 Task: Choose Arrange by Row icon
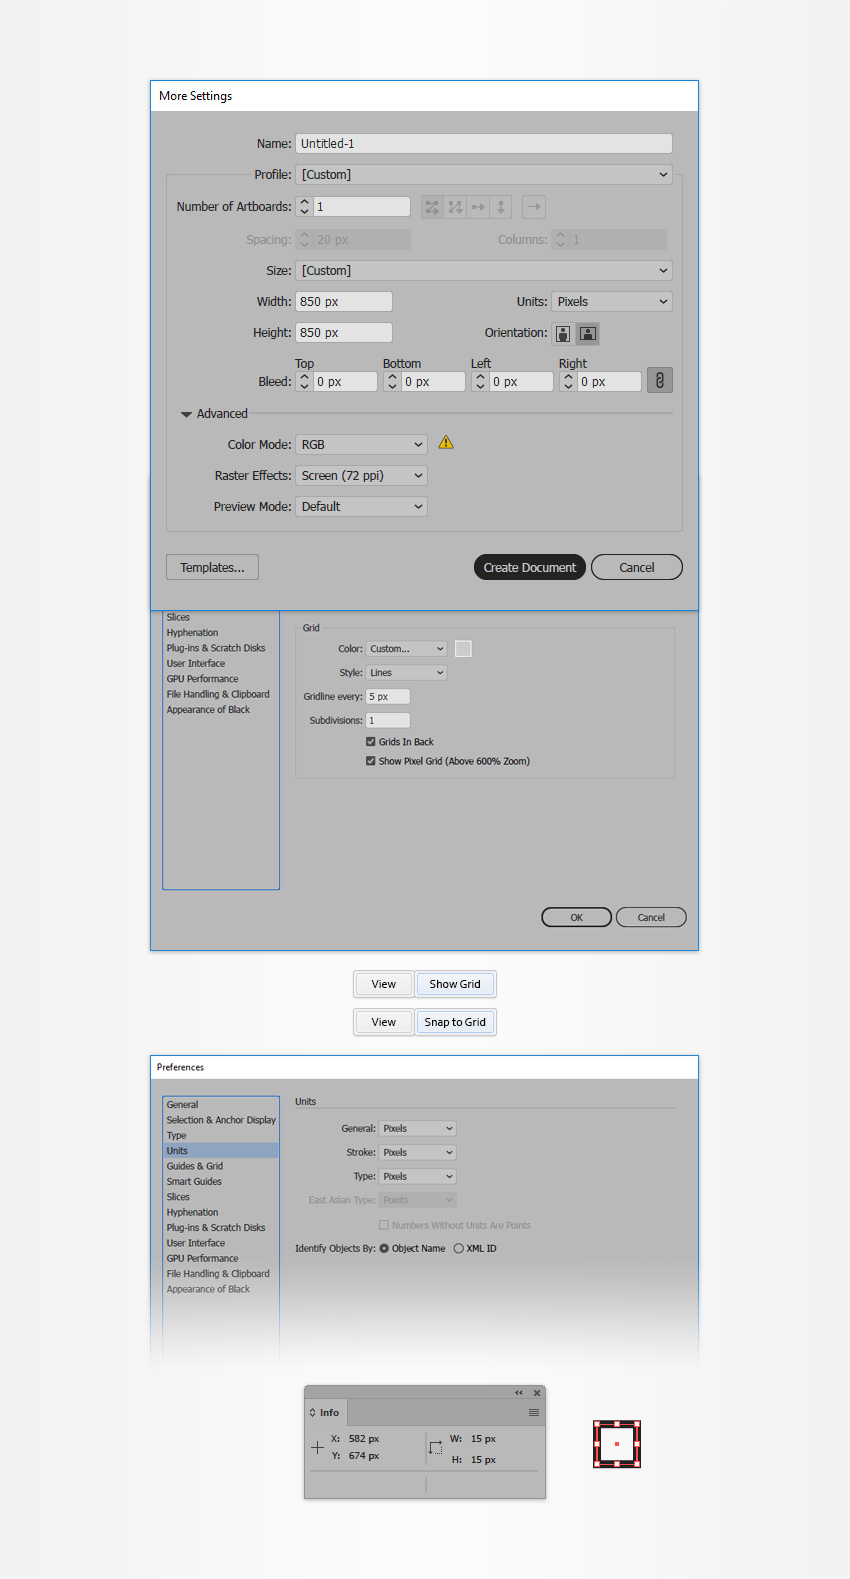(478, 207)
